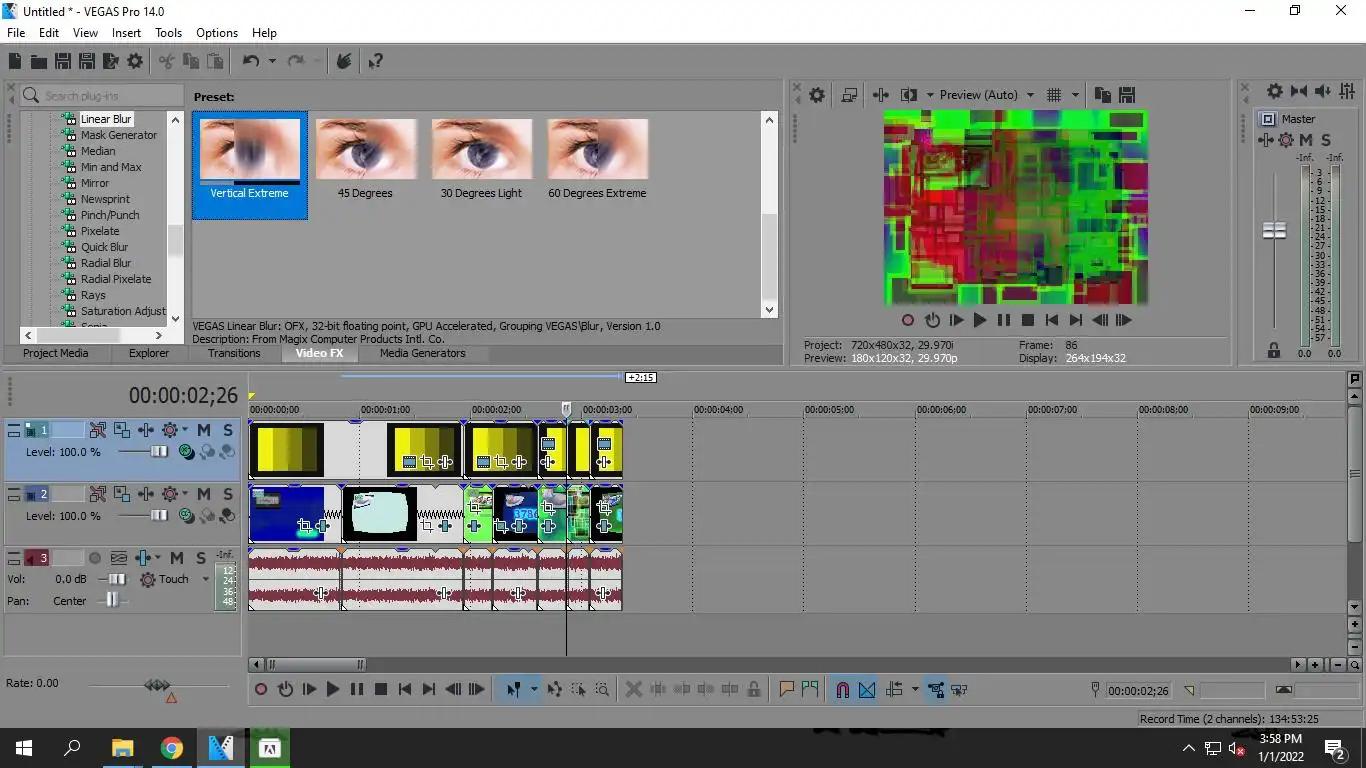Save the preview snapshot to file
Viewport: 1366px width, 768px height.
pyautogui.click(x=1127, y=95)
